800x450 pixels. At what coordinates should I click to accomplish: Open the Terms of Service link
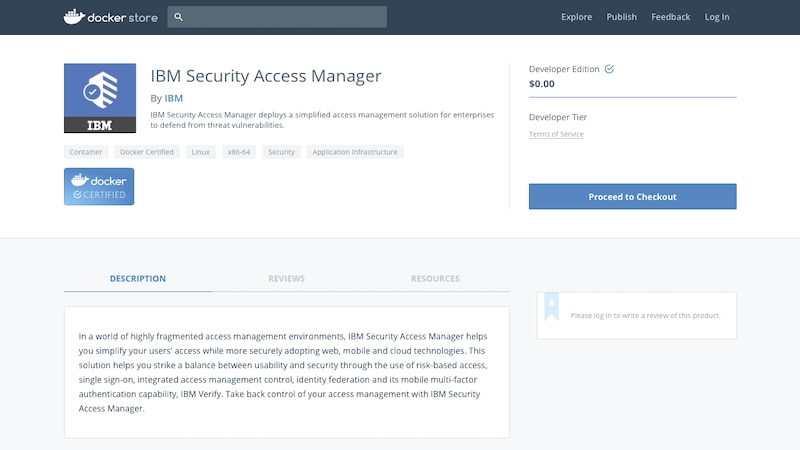pos(556,134)
